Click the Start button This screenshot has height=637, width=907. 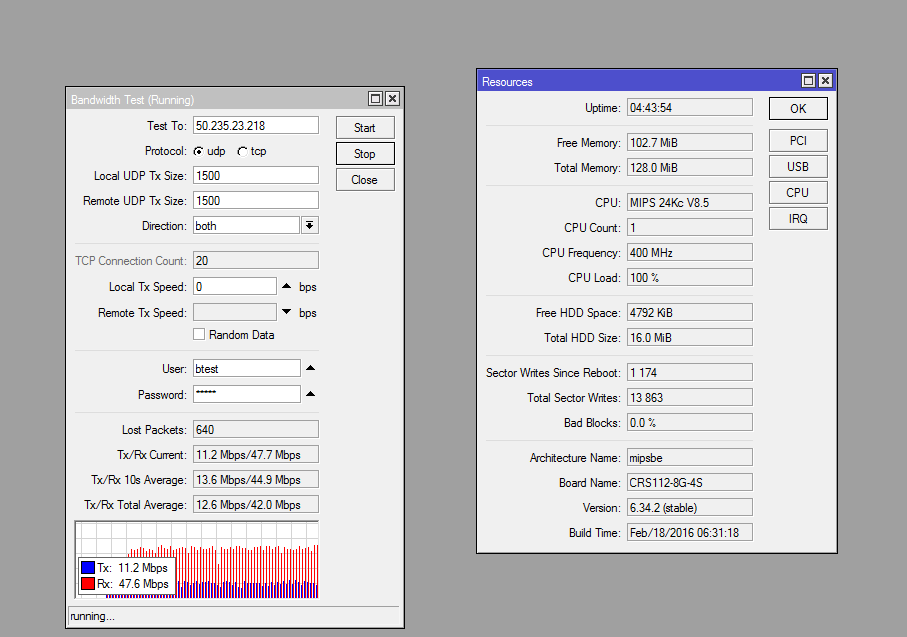click(364, 128)
